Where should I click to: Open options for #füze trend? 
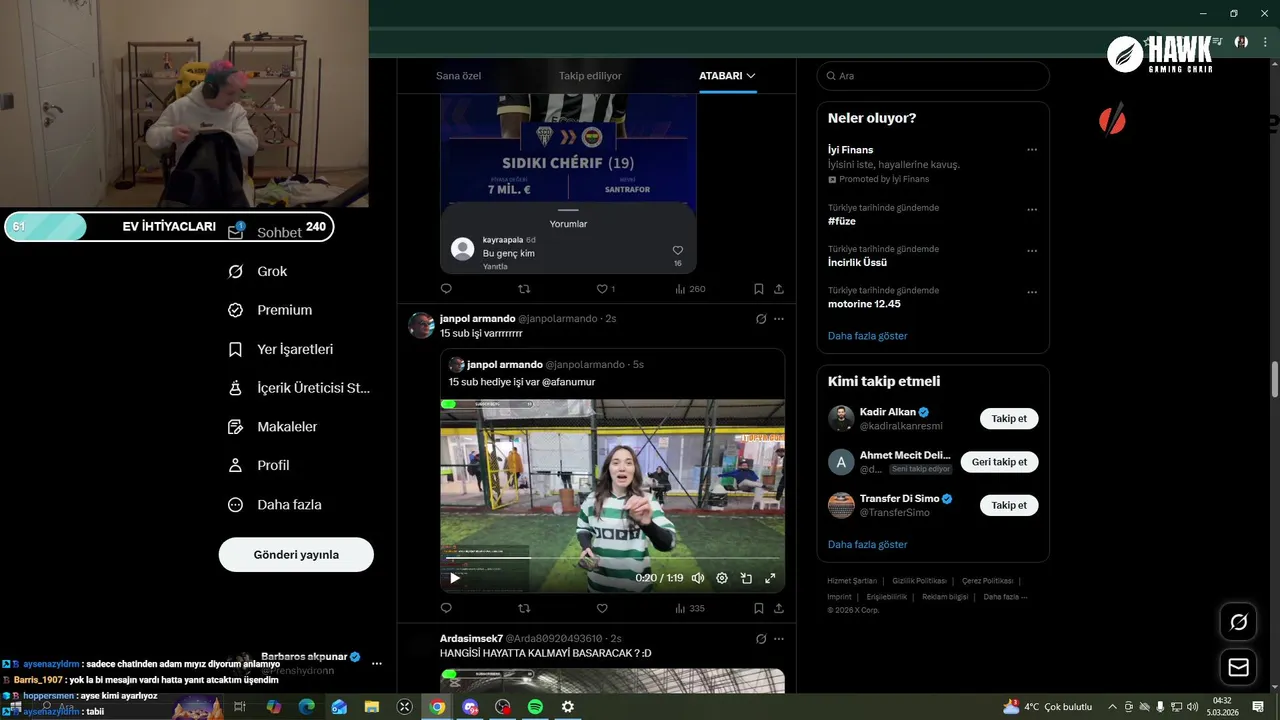pyautogui.click(x=1032, y=210)
